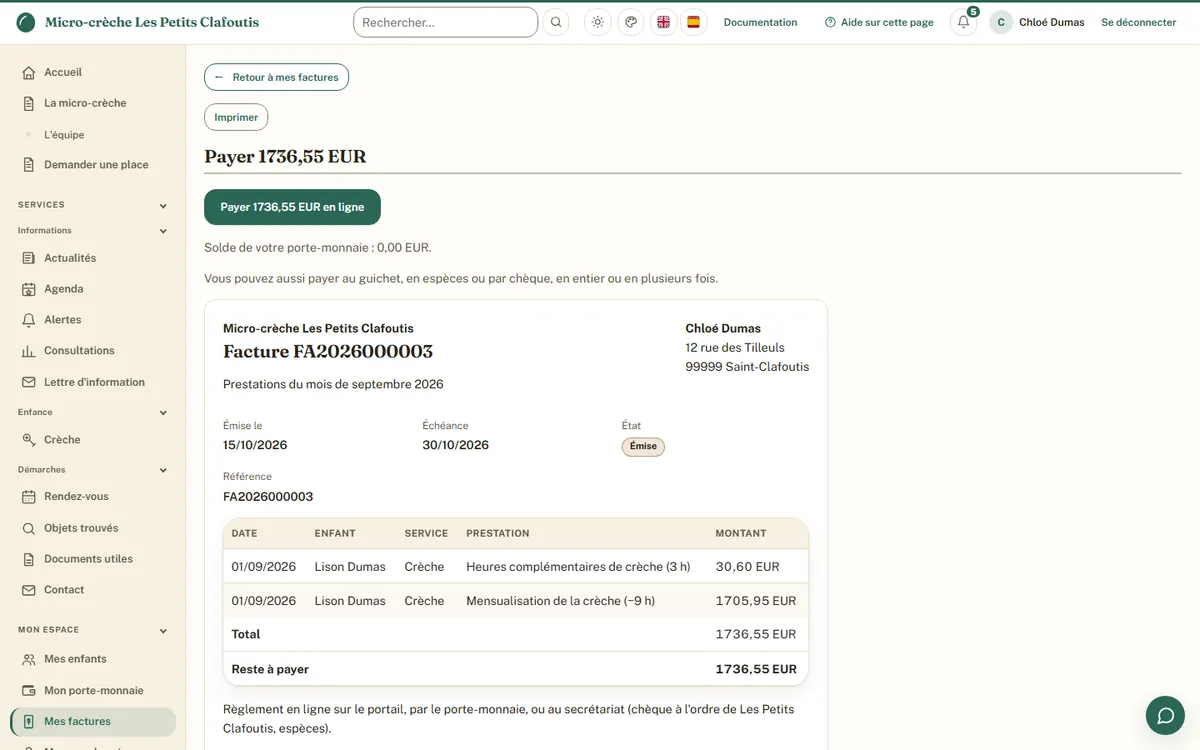This screenshot has width=1200, height=750.
Task: Switch language to English flag
Action: coord(663,22)
